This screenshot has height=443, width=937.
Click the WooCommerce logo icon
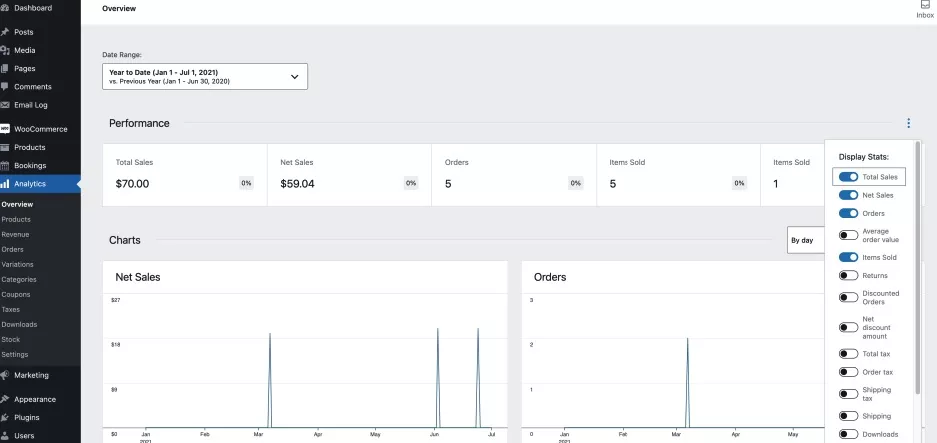pyautogui.click(x=4, y=129)
